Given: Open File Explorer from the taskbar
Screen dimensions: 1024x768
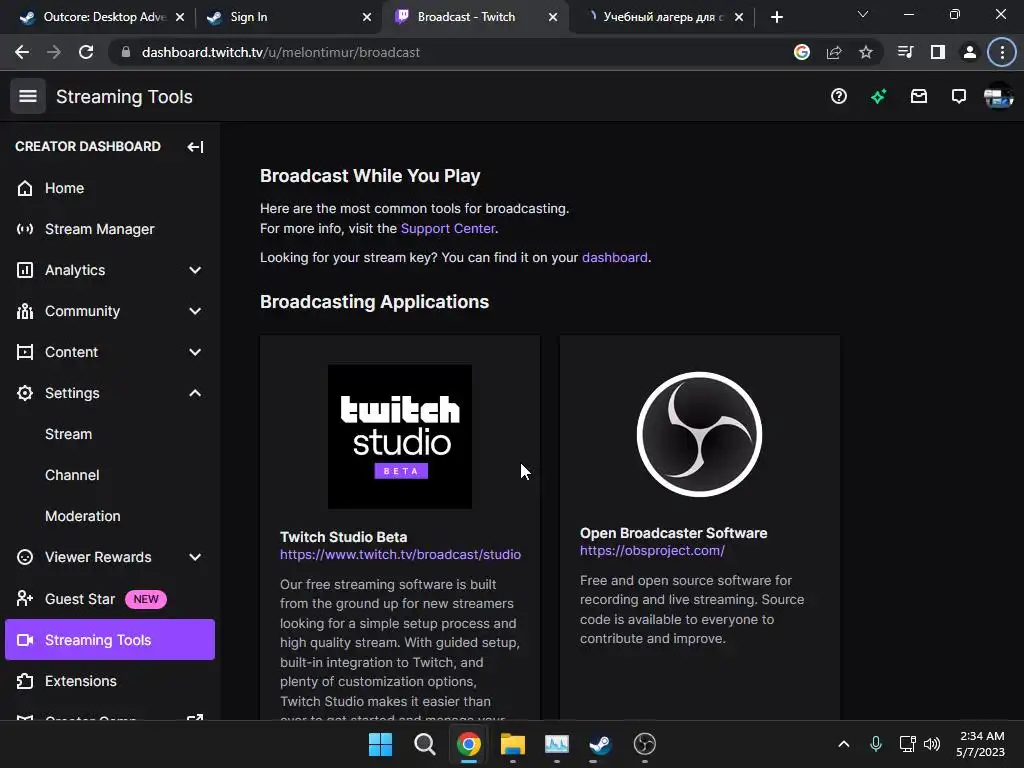Looking at the screenshot, I should pos(513,744).
